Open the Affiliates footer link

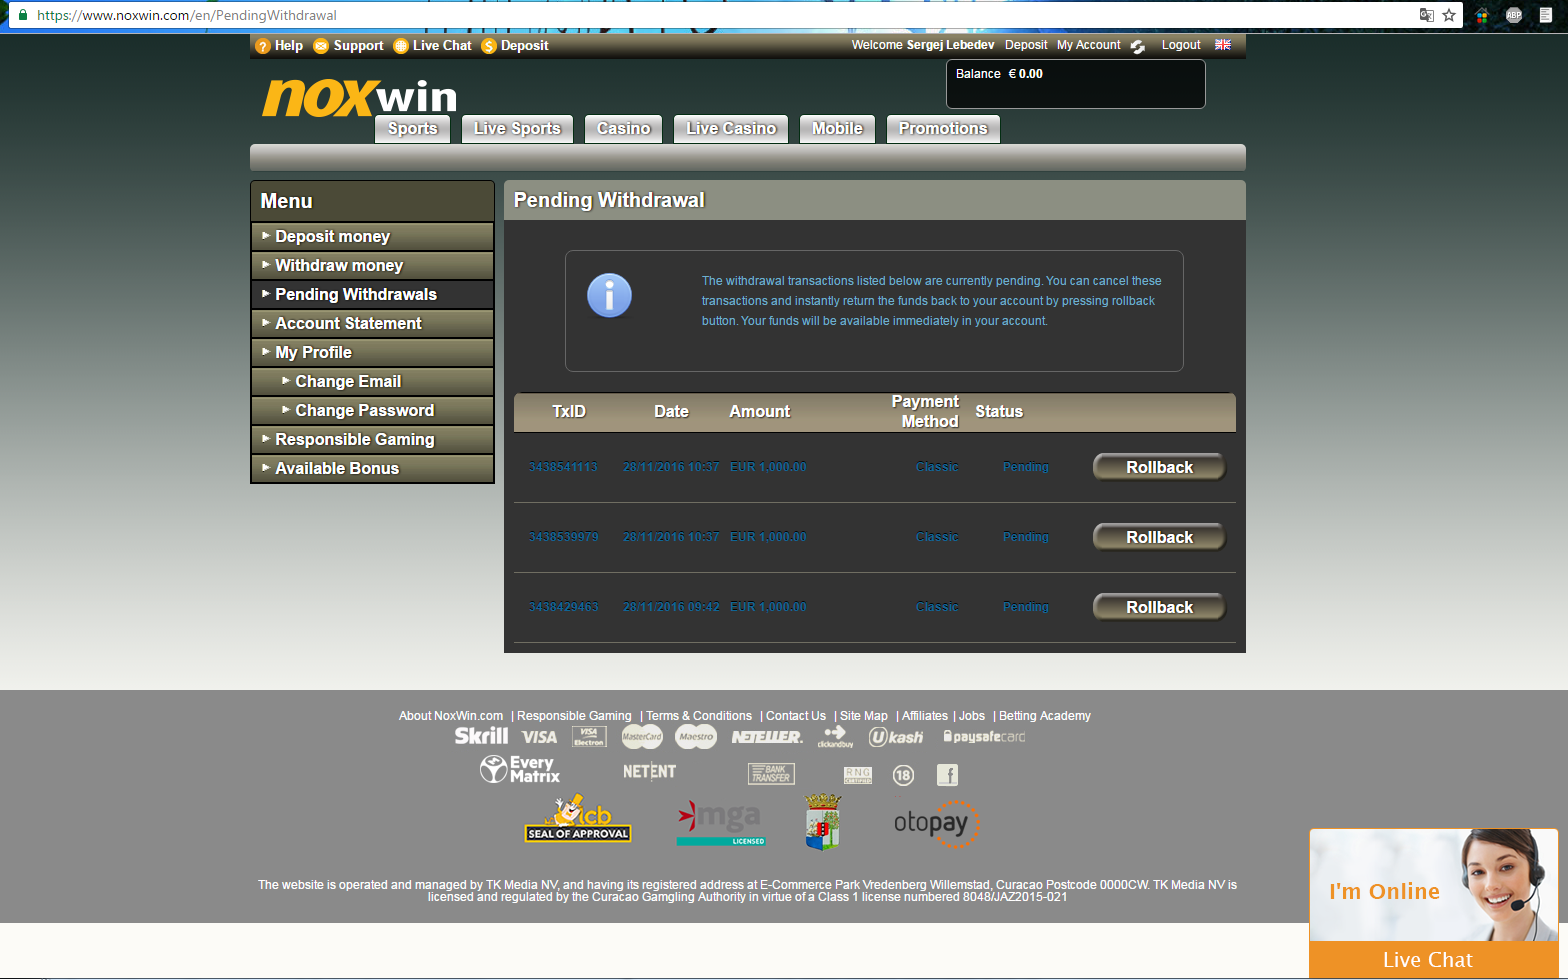point(925,716)
